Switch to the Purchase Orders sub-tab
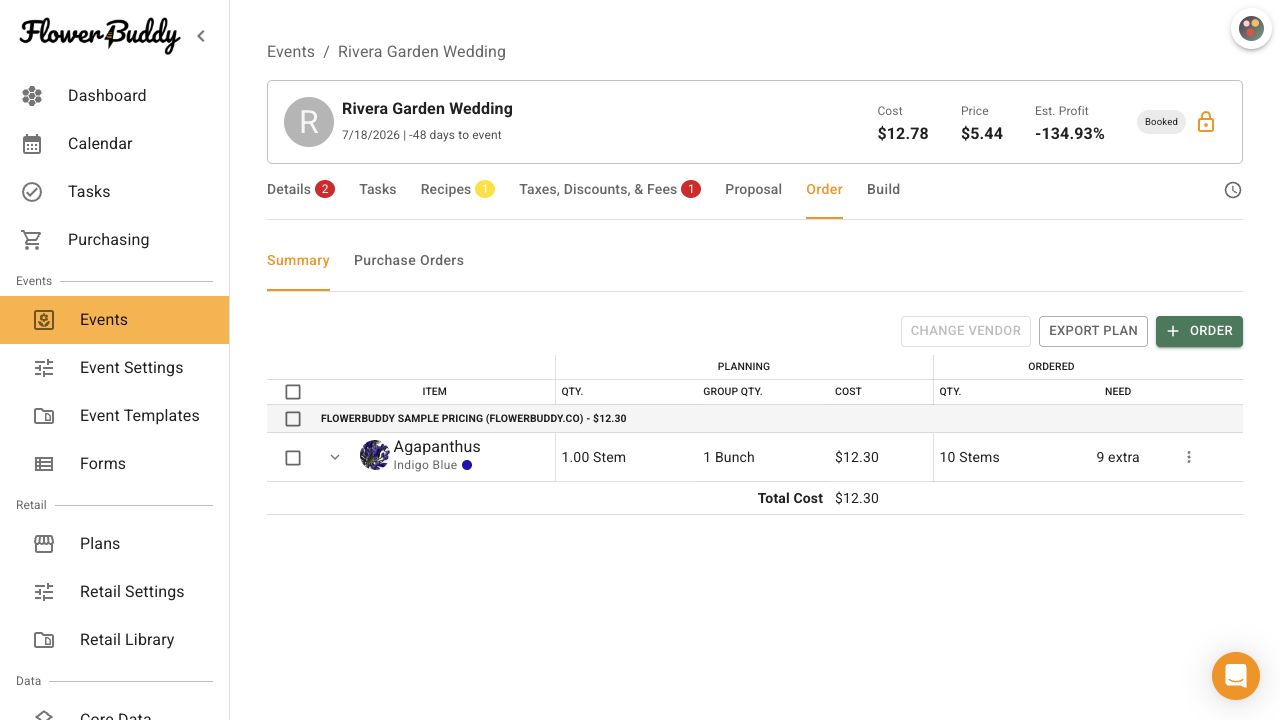 click(409, 260)
